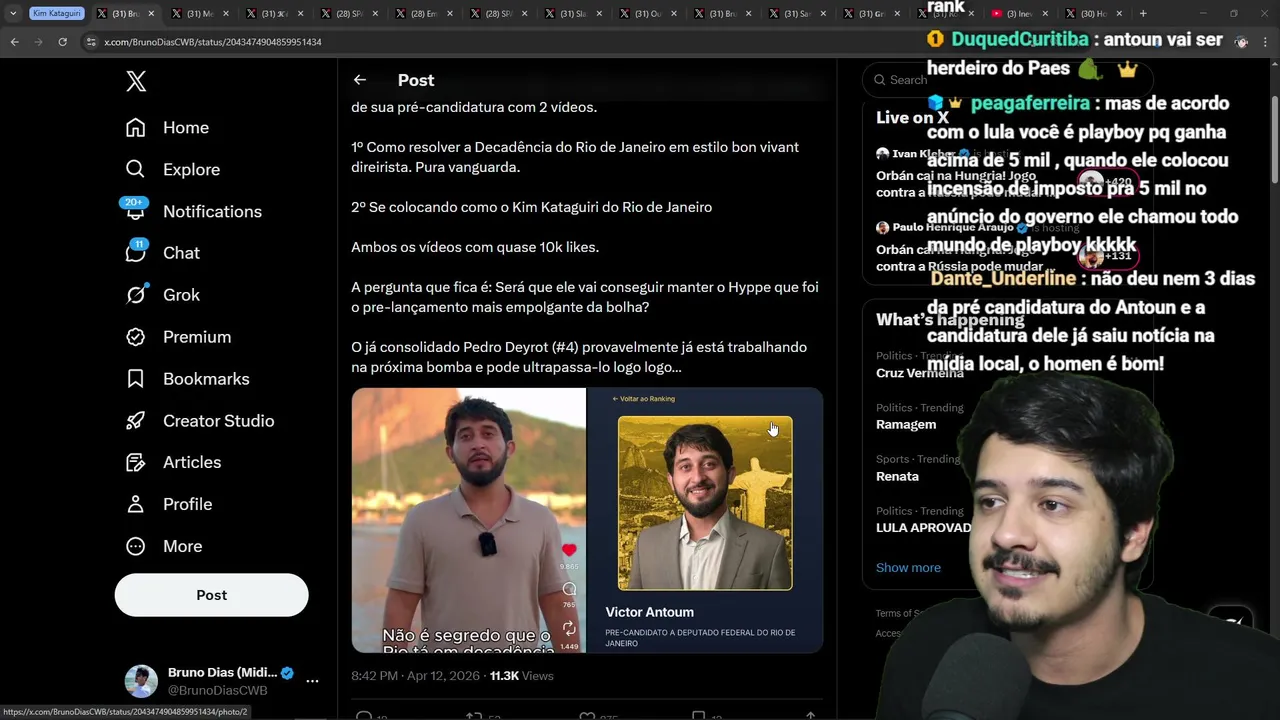1280x720 pixels.
Task: Collapse the Kim Kataguiri tab group
Action: coord(56,14)
